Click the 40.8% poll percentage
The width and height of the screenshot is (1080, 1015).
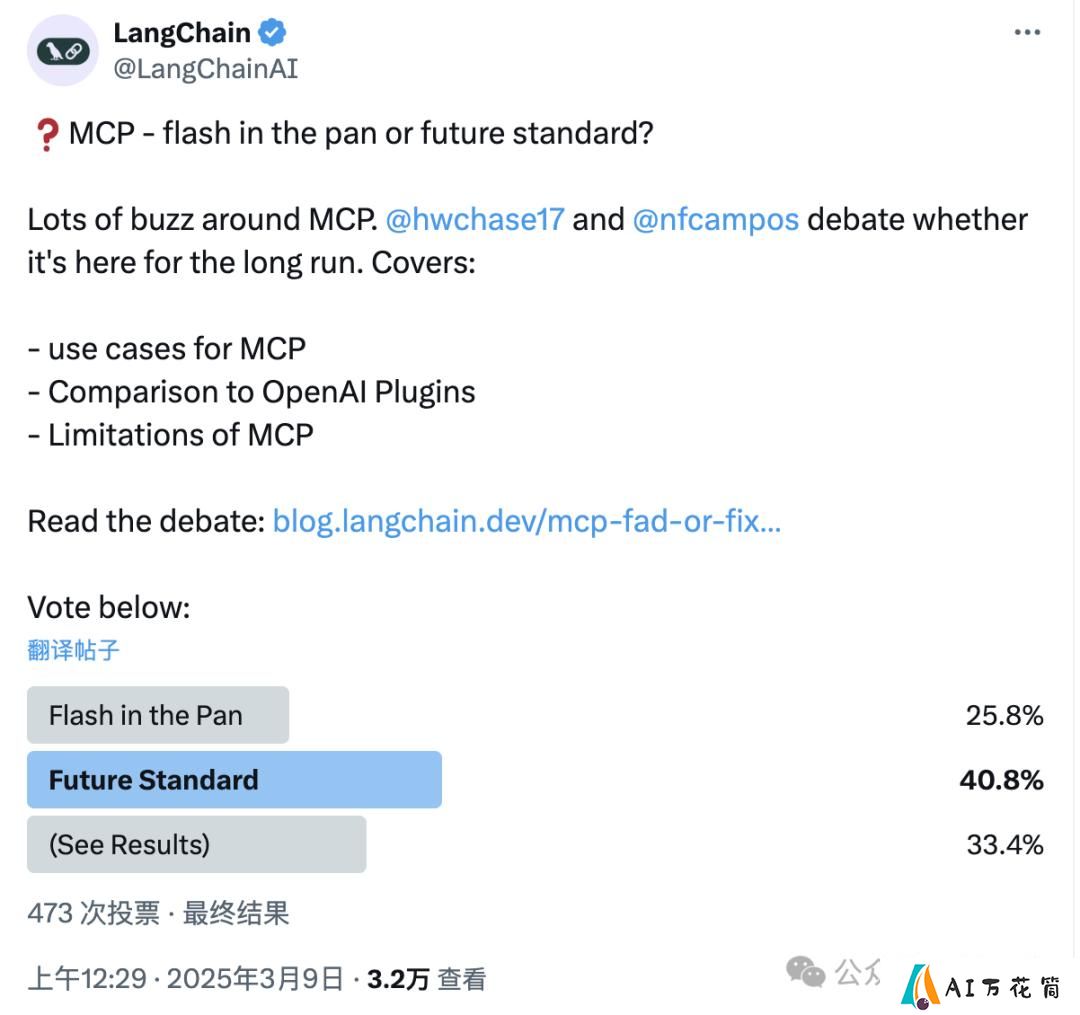point(1001,779)
